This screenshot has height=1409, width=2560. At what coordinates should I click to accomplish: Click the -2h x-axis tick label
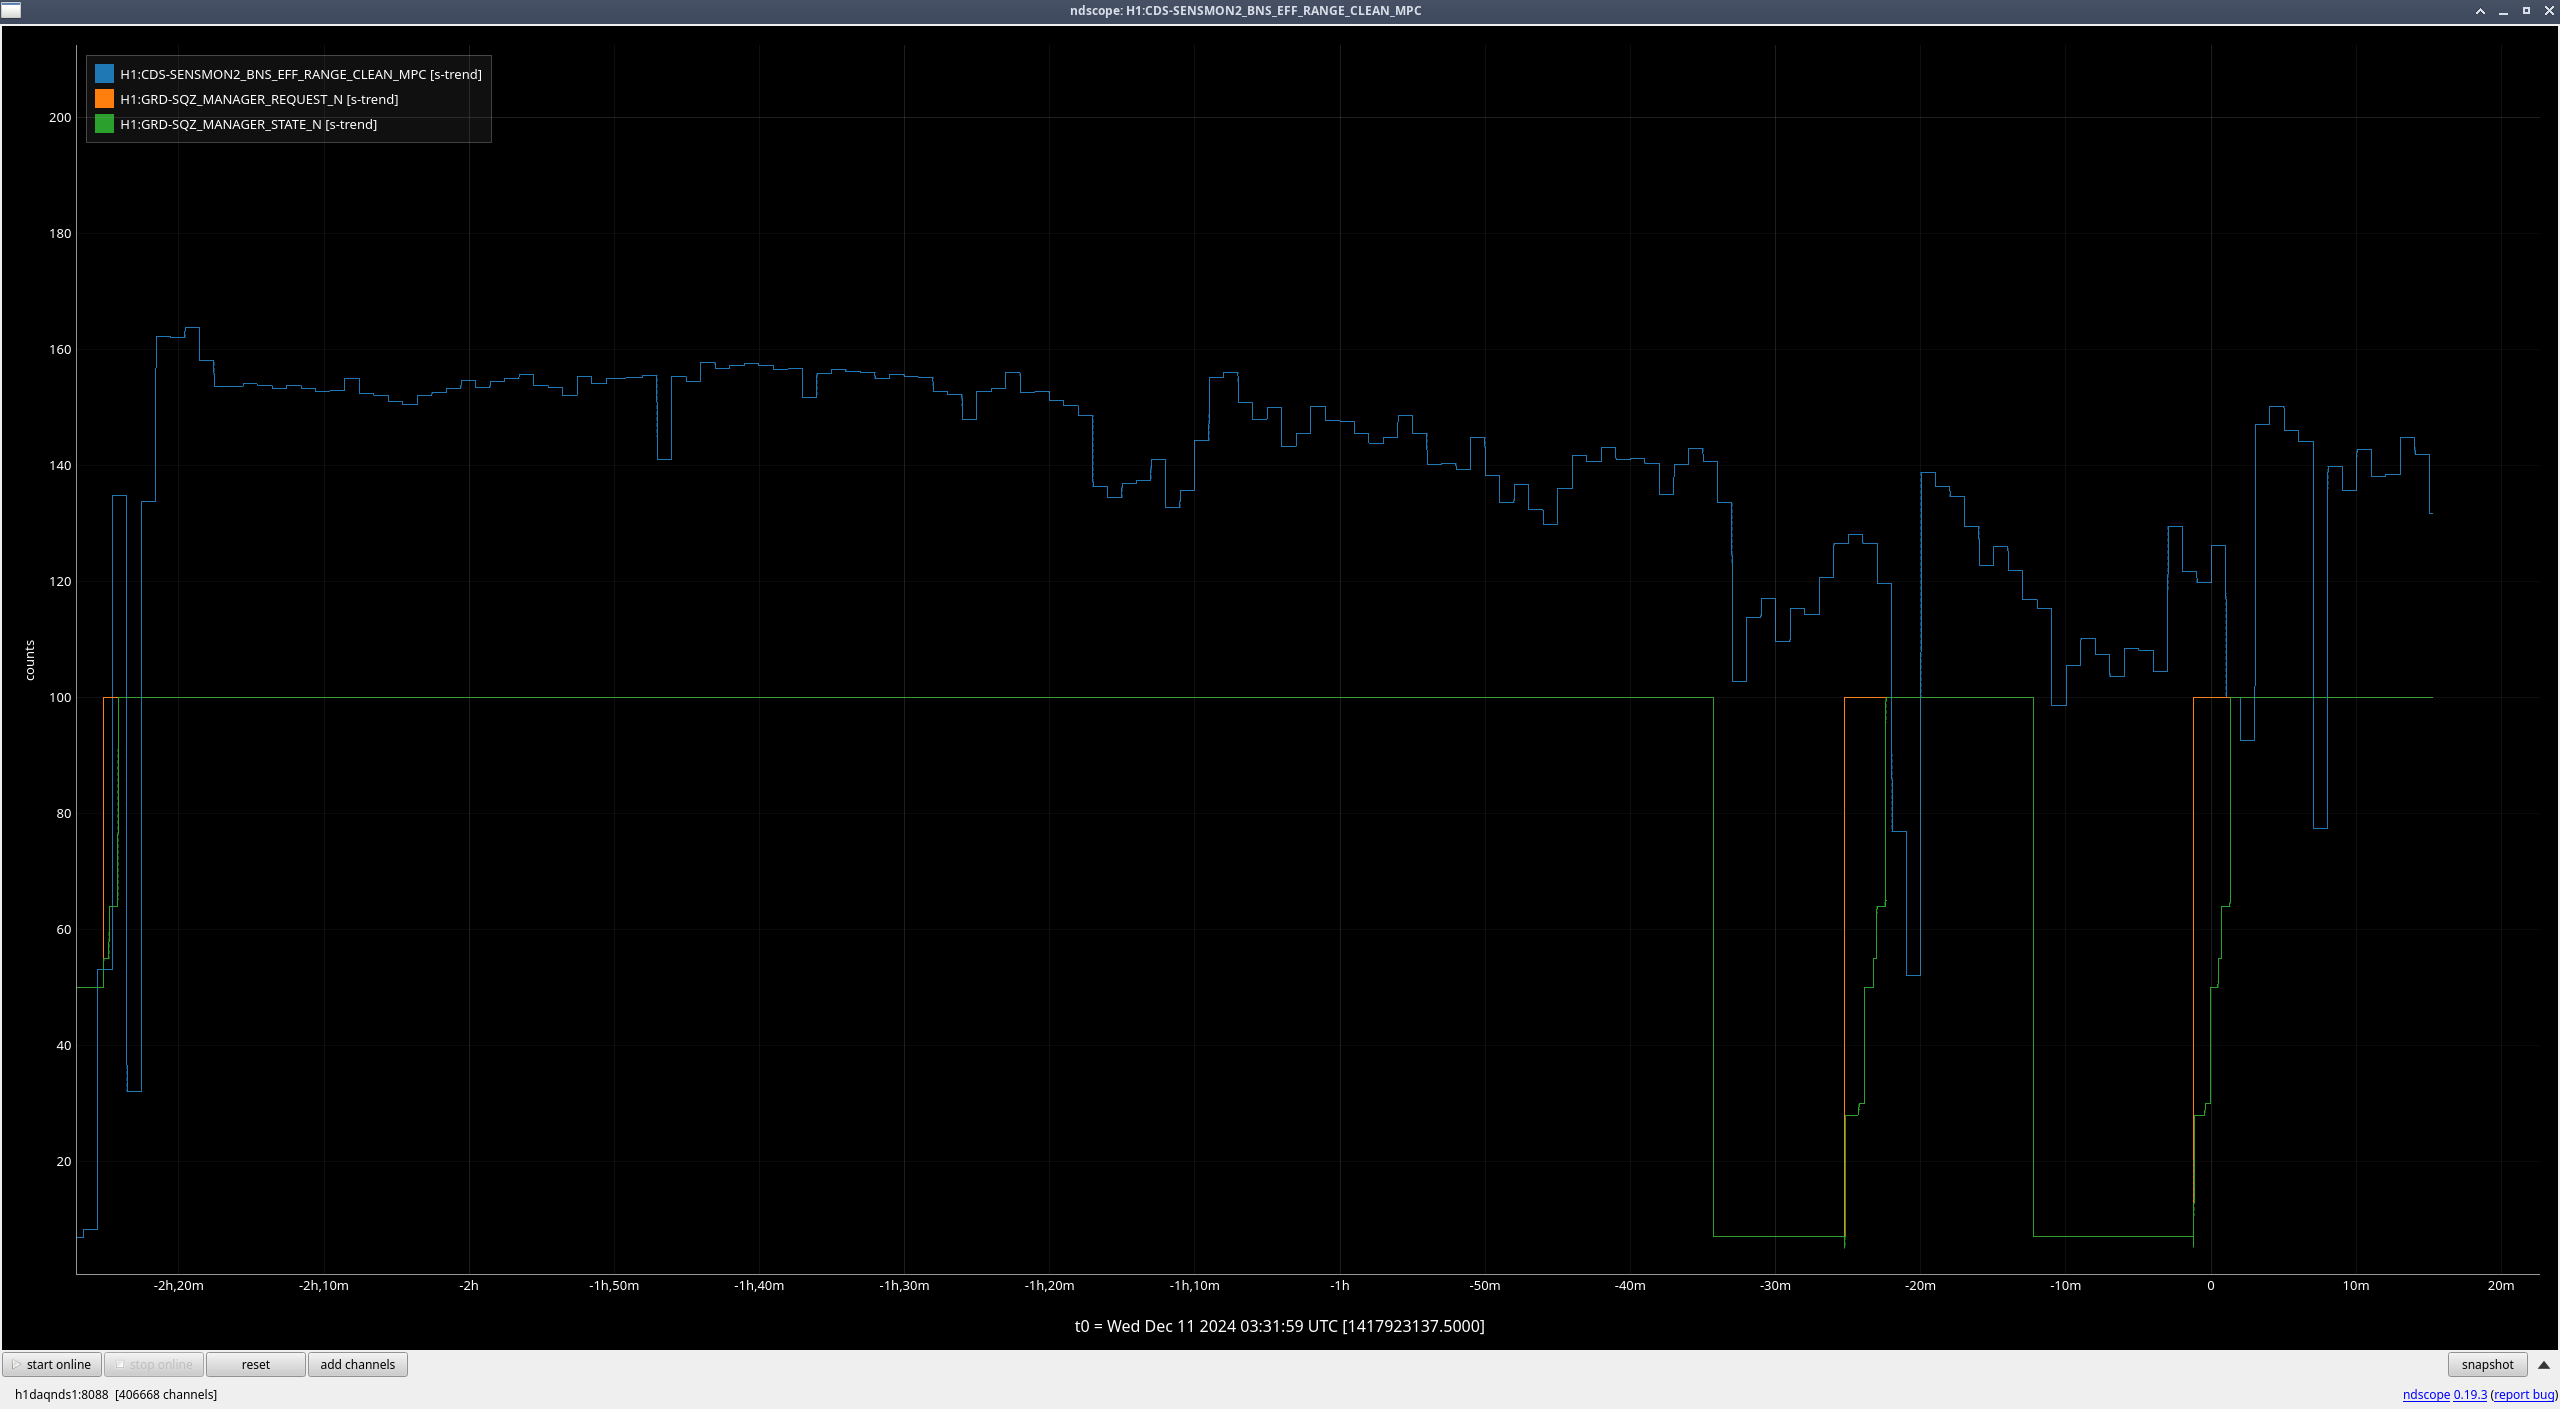click(x=469, y=1285)
